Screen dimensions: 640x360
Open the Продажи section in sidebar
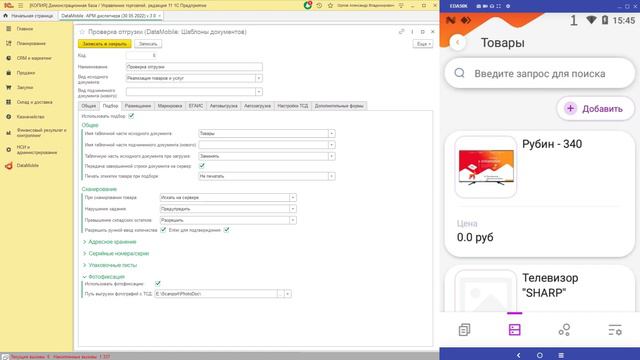click(26, 73)
